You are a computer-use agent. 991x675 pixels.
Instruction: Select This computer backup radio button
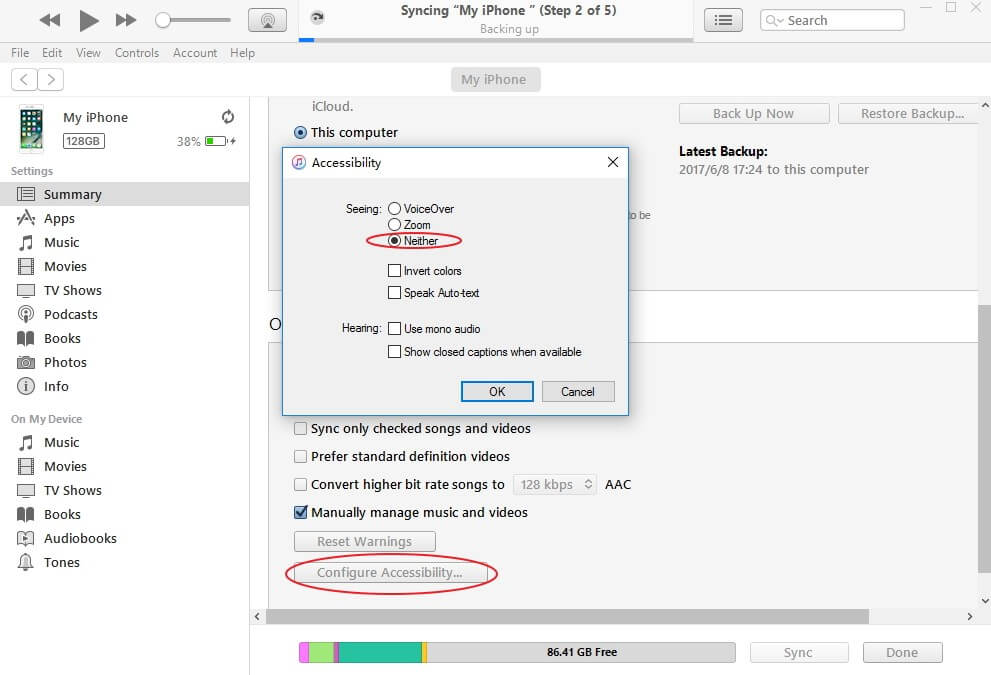(301, 133)
